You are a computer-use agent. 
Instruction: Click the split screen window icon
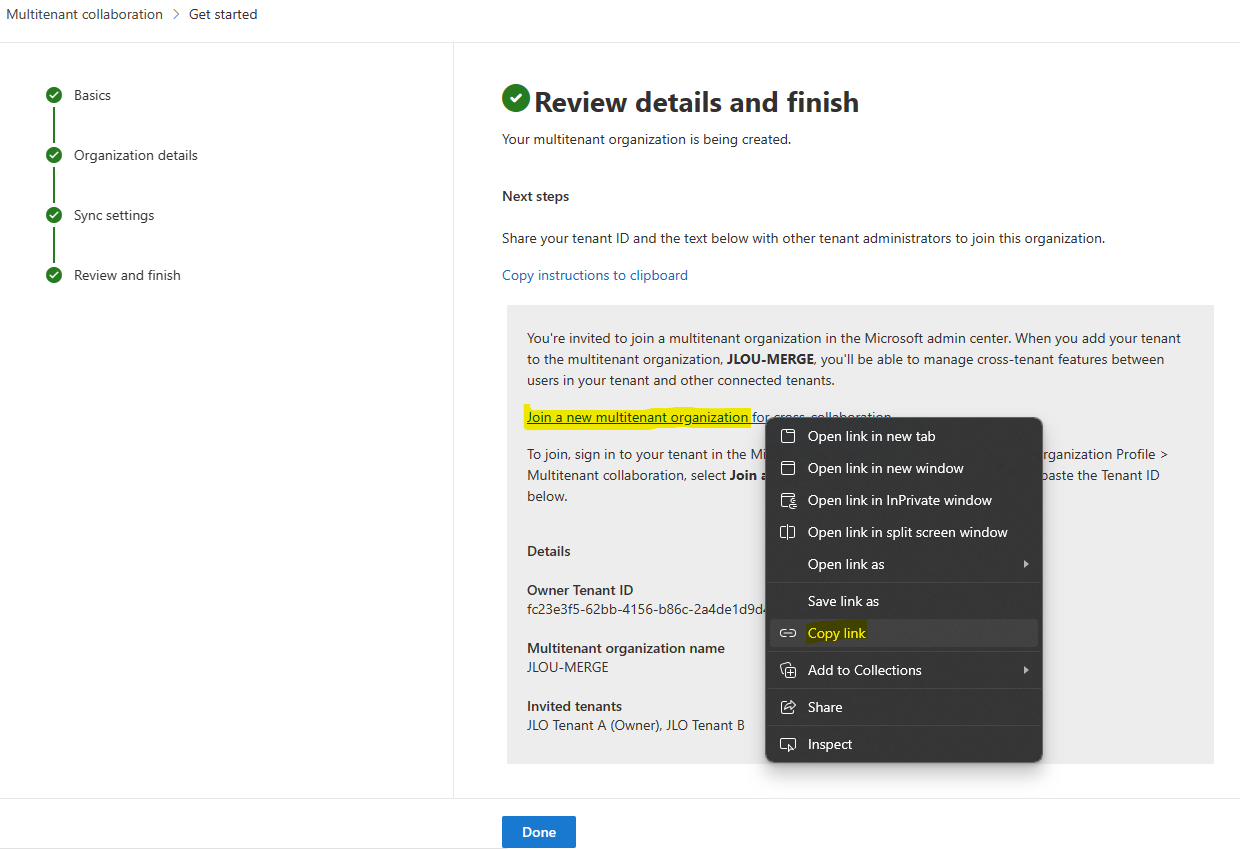pyautogui.click(x=788, y=532)
